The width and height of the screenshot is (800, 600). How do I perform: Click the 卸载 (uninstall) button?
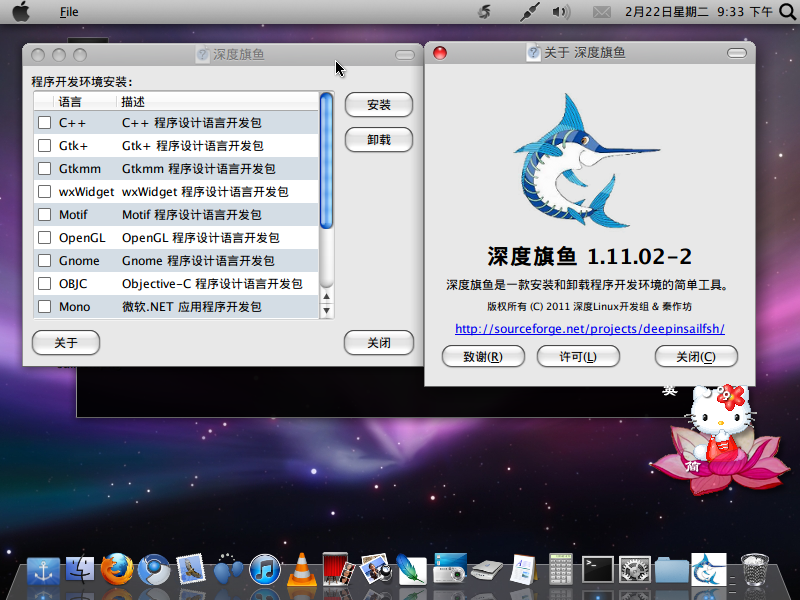[x=379, y=139]
